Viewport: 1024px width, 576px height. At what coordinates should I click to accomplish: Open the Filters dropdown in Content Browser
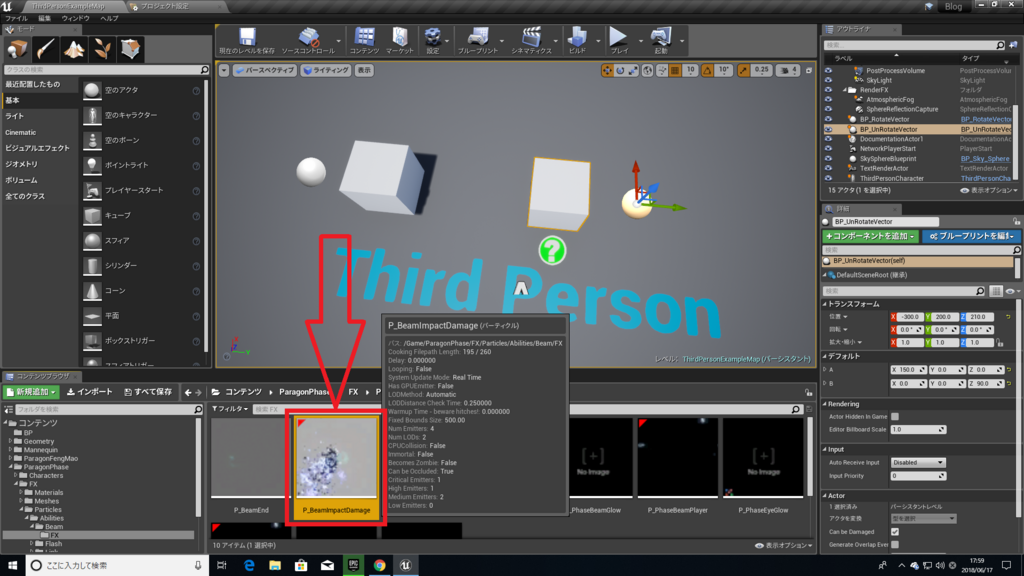230,409
